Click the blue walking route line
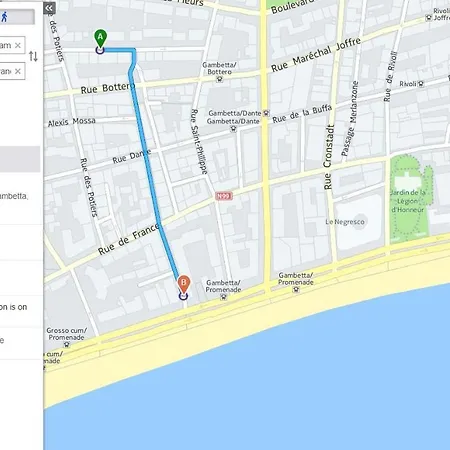The width and height of the screenshot is (450, 450). tap(146, 157)
